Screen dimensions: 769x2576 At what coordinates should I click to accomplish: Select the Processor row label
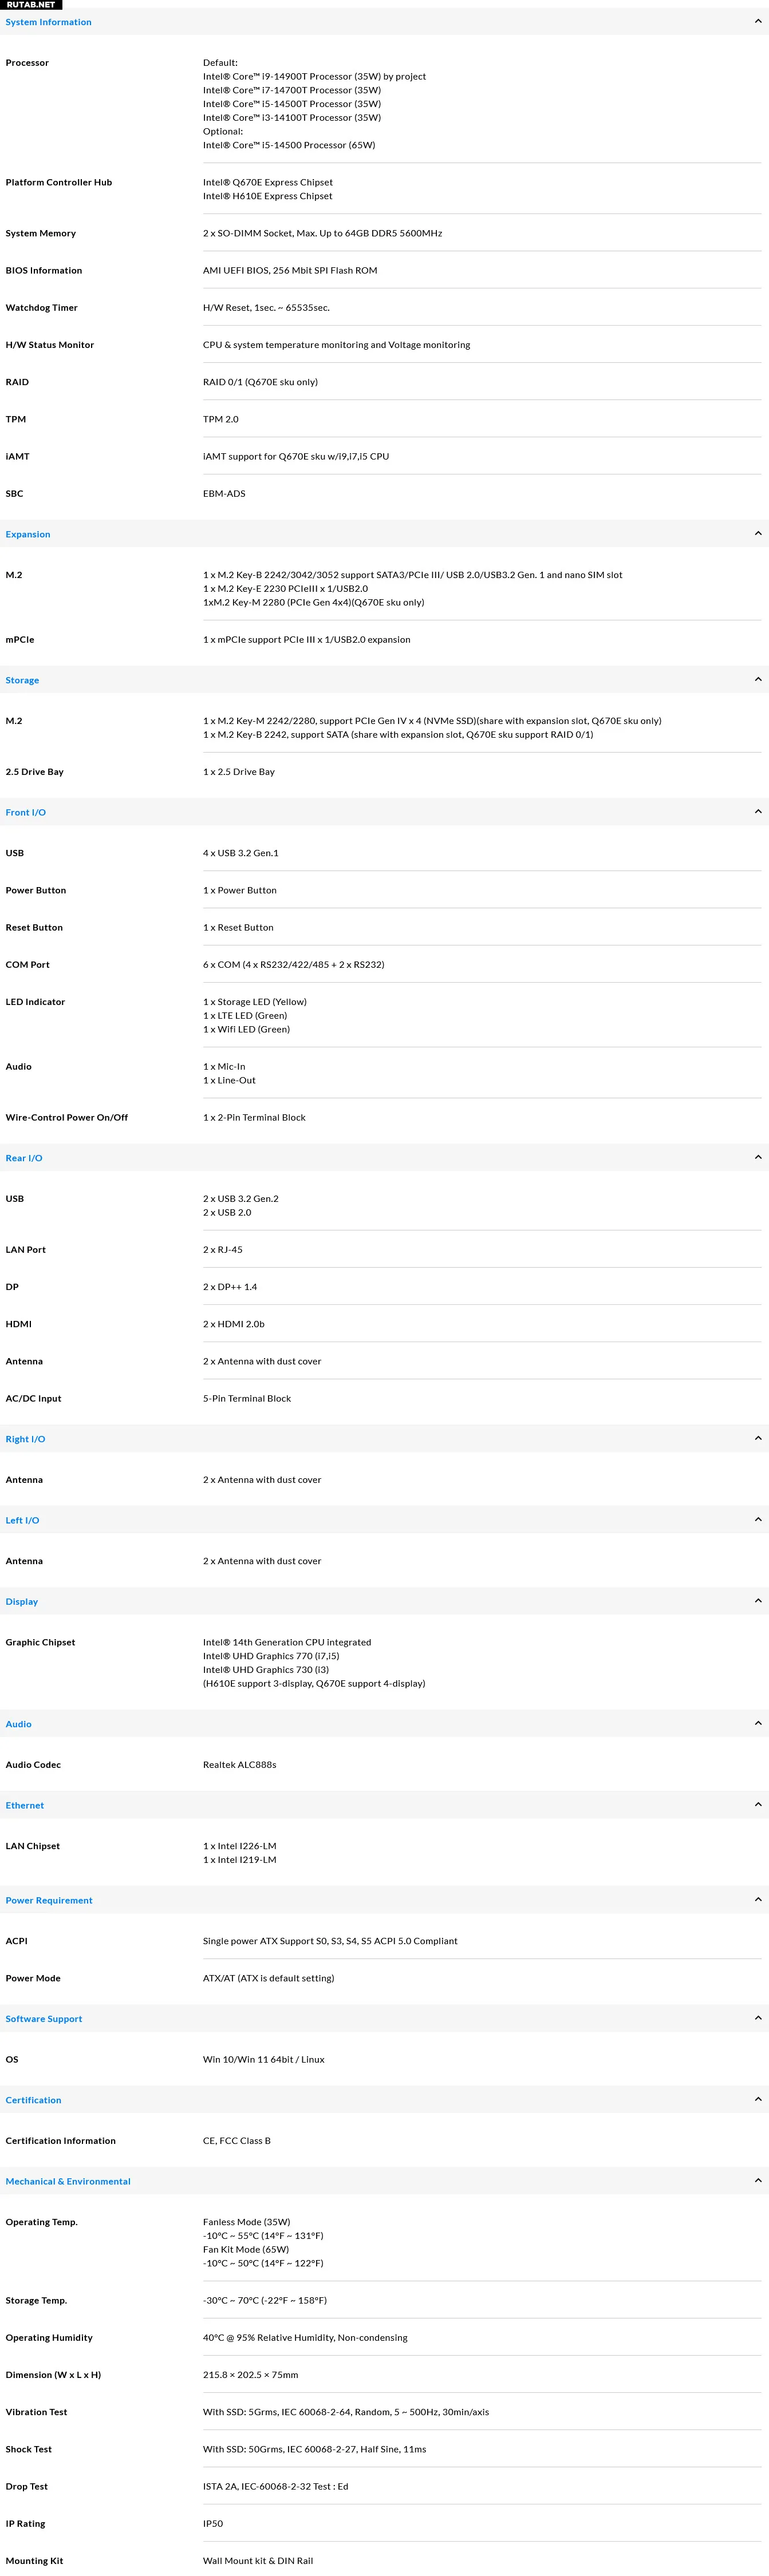pyautogui.click(x=27, y=63)
